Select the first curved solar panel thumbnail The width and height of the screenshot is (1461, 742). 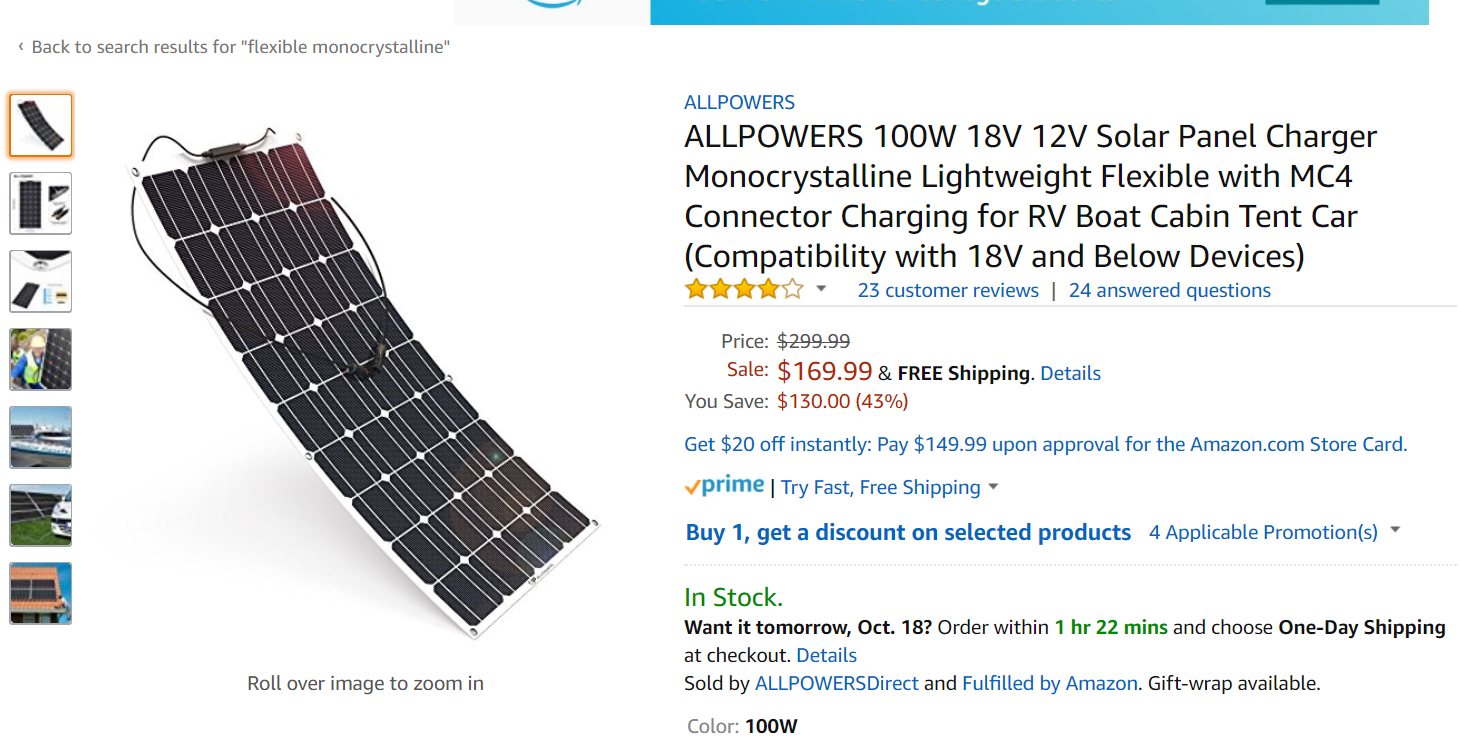coord(41,125)
